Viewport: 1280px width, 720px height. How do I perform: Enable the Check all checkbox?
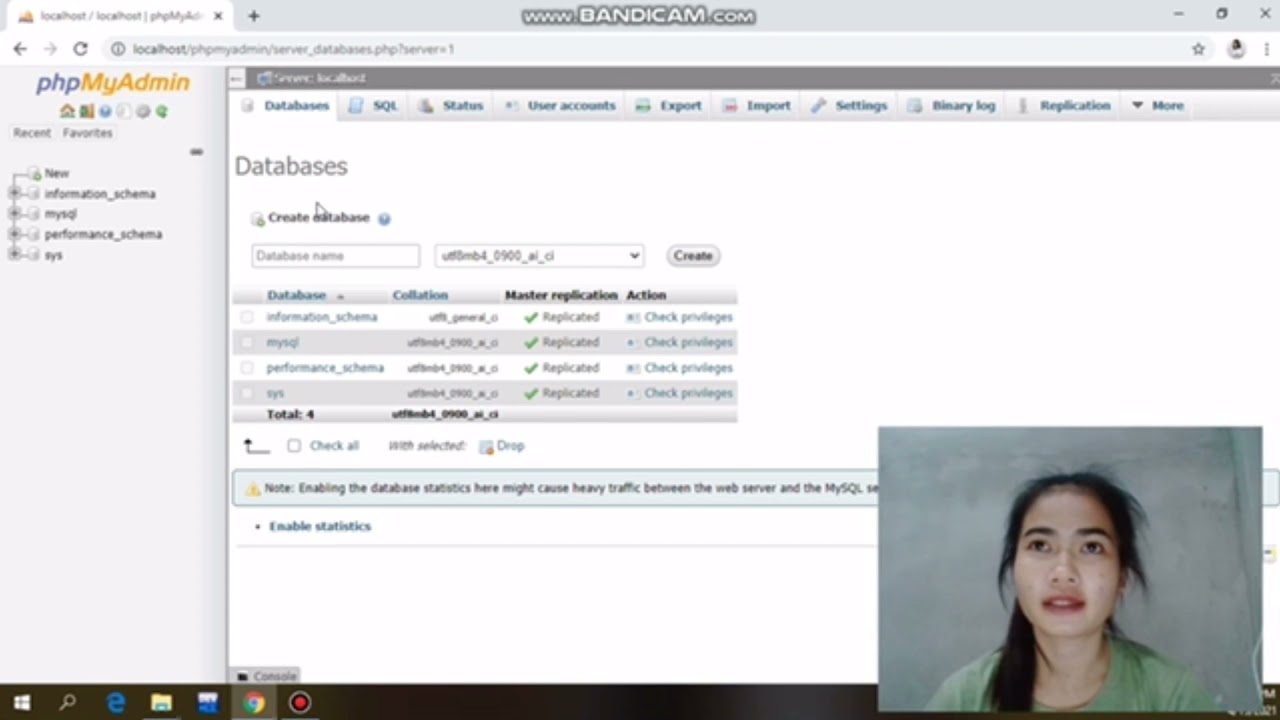(294, 446)
